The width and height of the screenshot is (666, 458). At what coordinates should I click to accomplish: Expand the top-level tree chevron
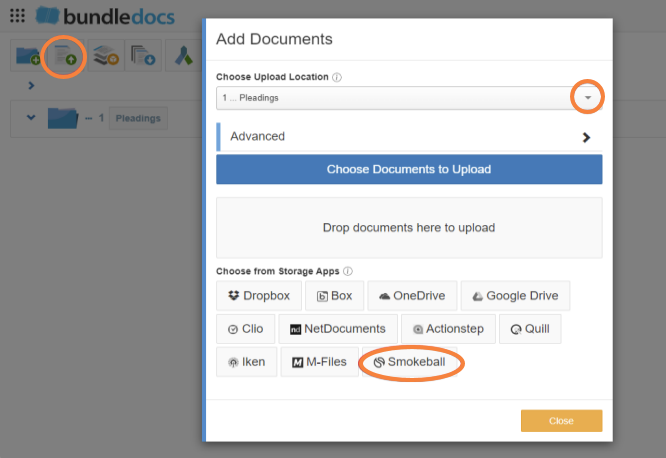click(31, 85)
